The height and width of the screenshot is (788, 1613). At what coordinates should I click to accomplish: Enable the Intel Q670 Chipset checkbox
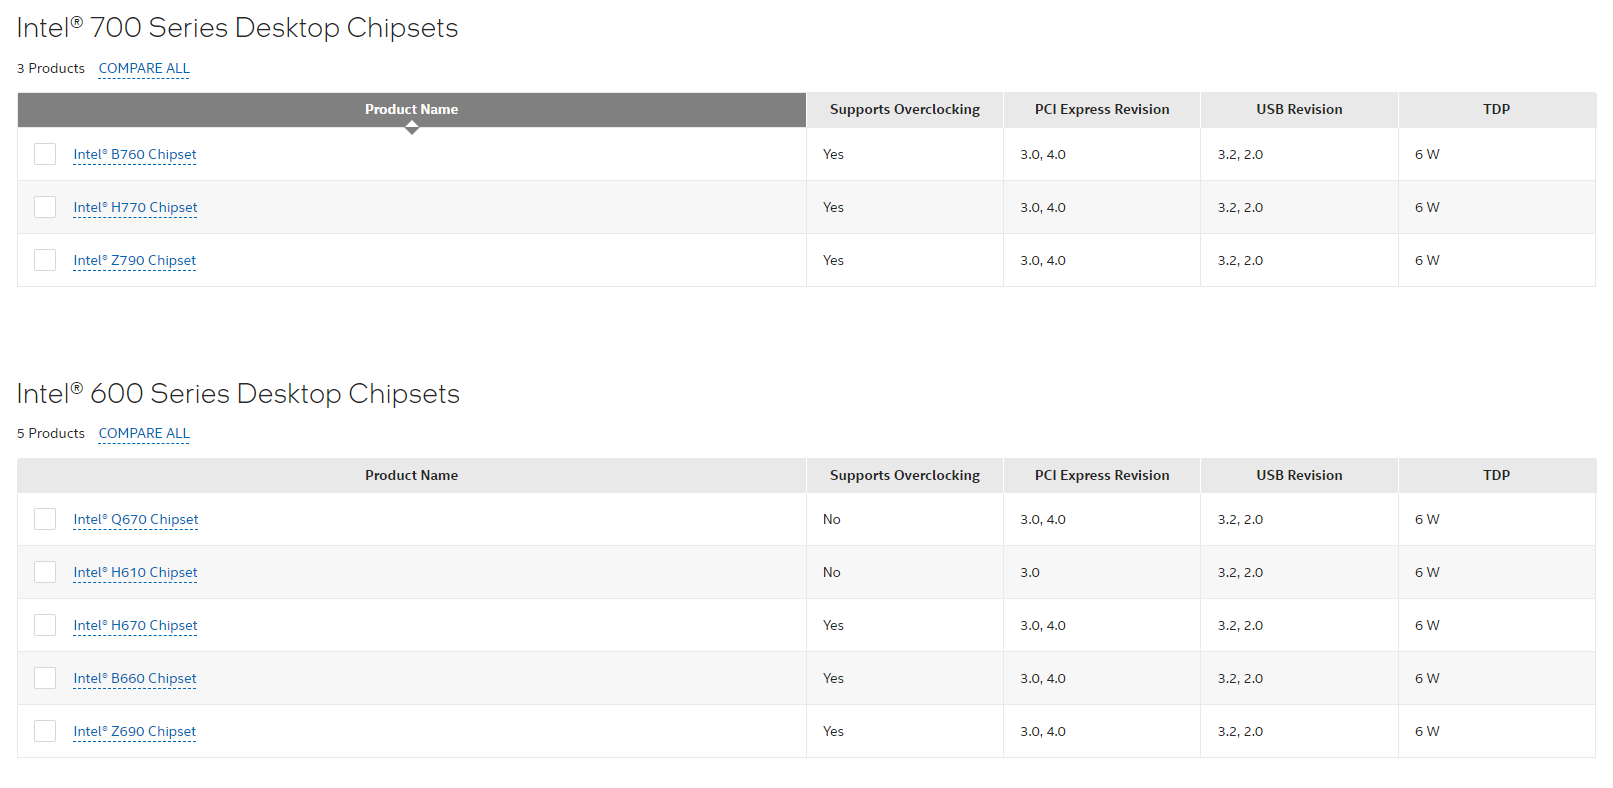(45, 519)
